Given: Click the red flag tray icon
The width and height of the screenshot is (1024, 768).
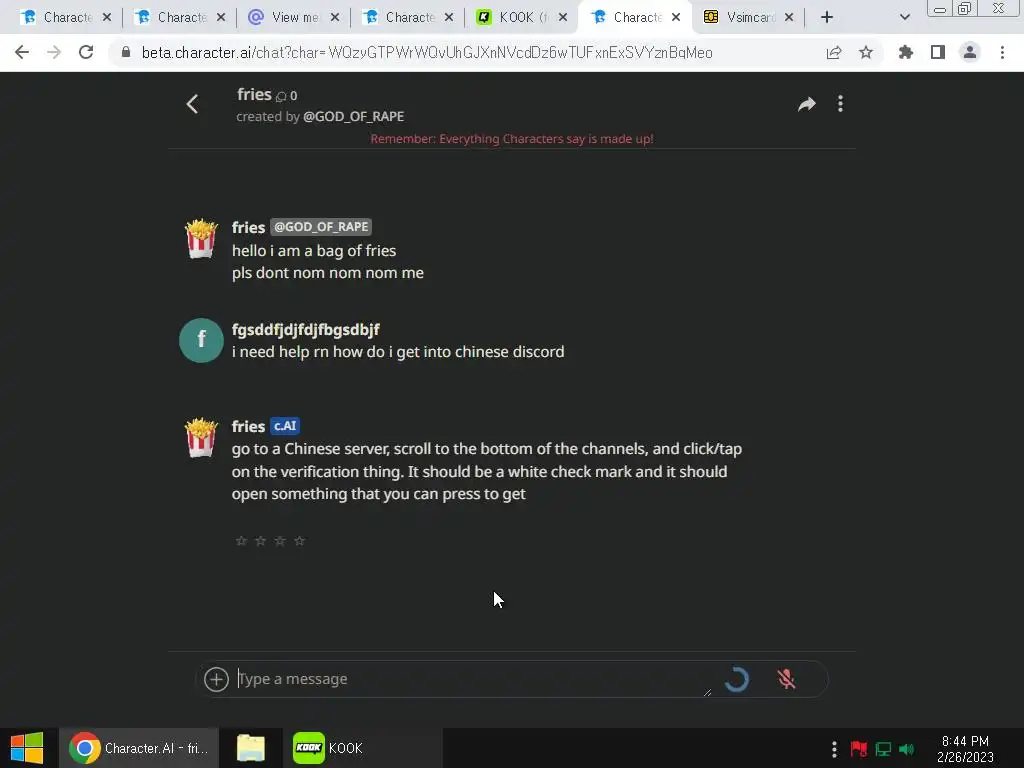Looking at the screenshot, I should [859, 748].
